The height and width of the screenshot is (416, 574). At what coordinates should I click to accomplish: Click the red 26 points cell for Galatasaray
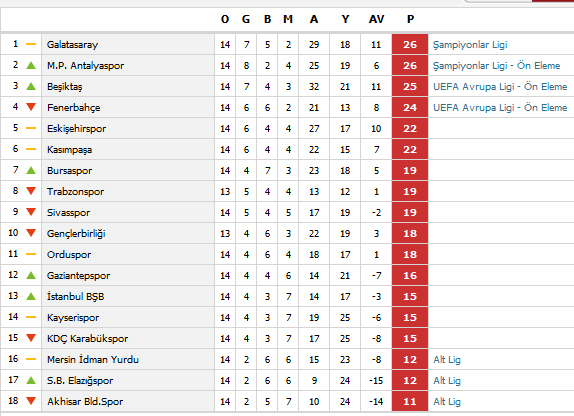click(410, 45)
